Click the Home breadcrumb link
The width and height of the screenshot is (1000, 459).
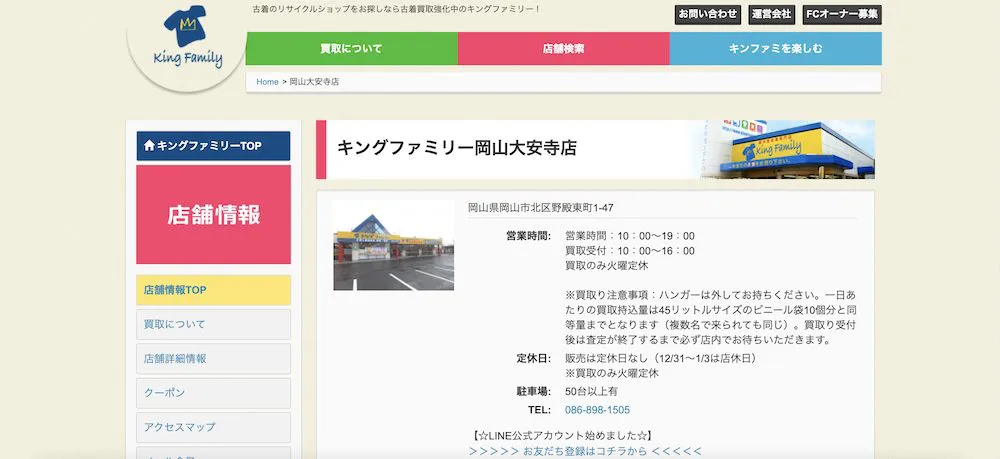coord(267,82)
